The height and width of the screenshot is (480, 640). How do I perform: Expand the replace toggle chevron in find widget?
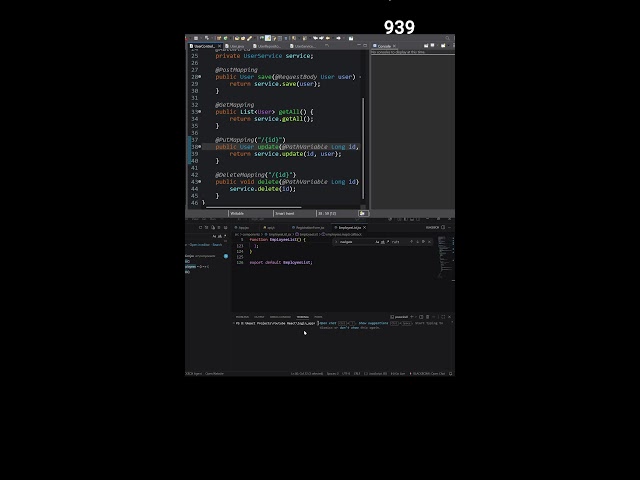[x=336, y=242]
